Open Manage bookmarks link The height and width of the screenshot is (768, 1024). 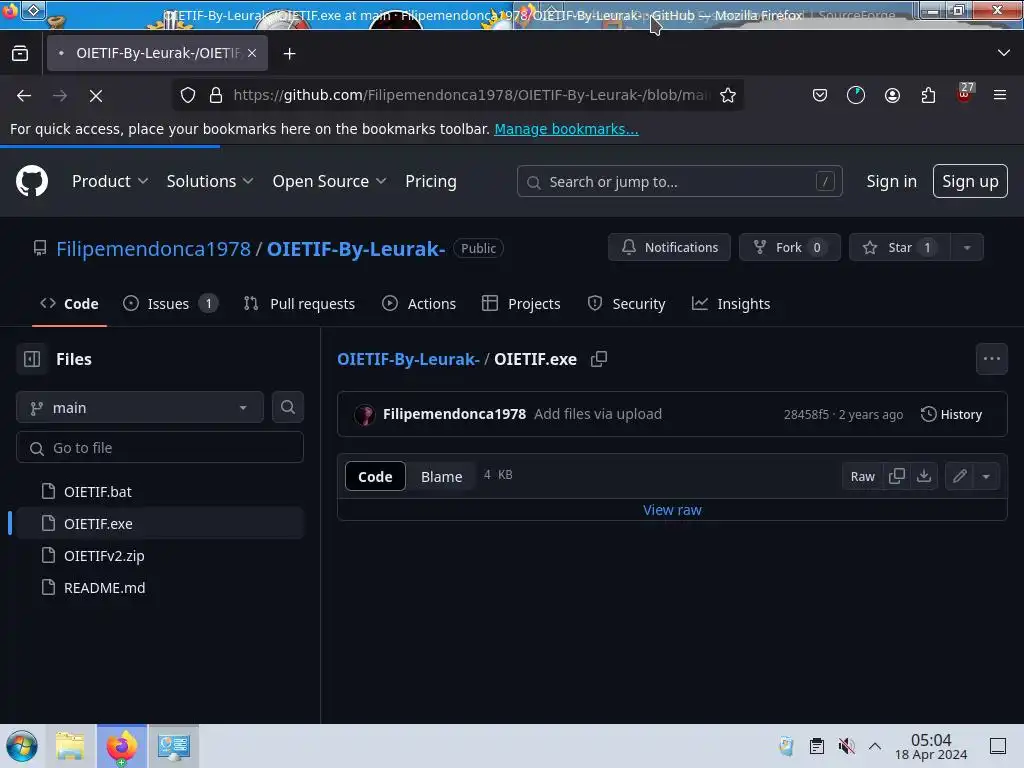(566, 129)
